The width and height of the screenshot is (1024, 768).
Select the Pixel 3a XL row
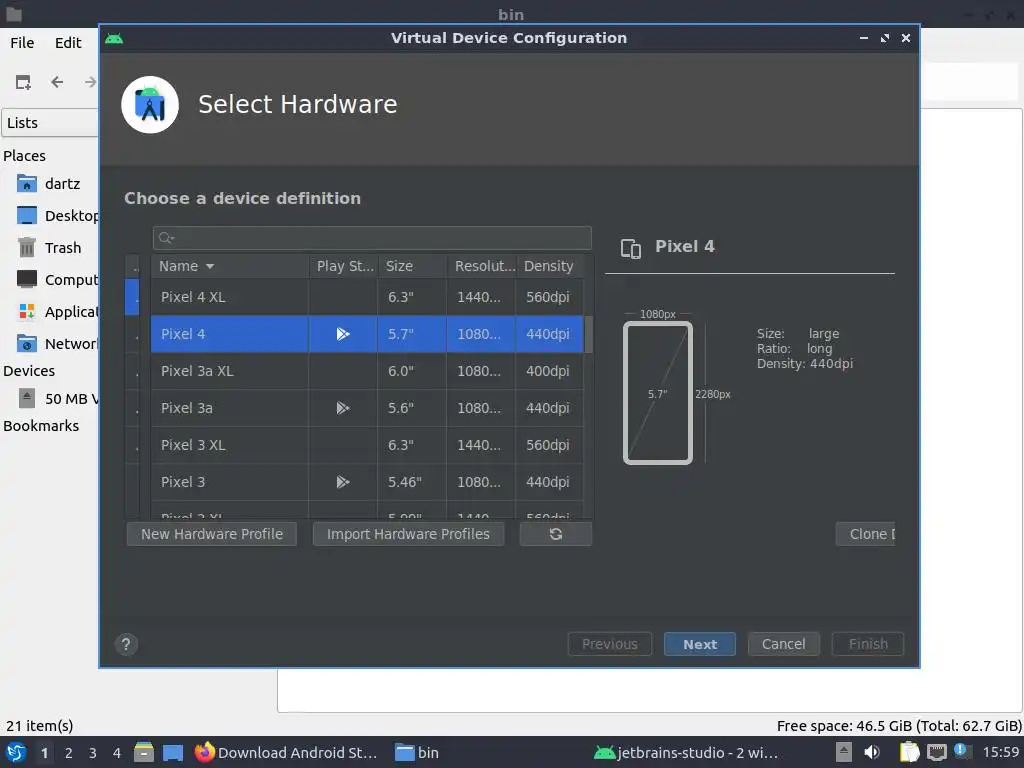coord(367,371)
